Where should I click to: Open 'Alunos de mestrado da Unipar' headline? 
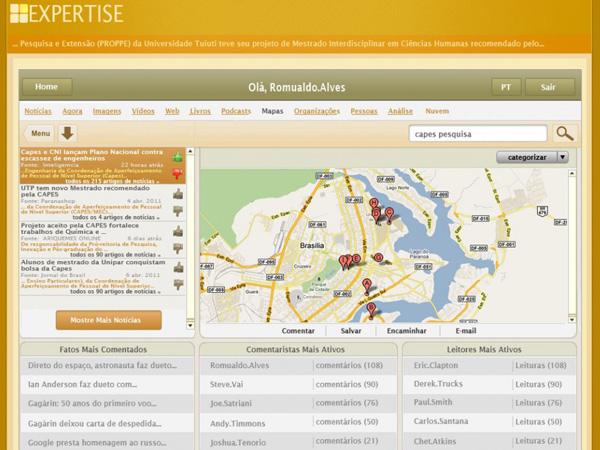point(93,265)
